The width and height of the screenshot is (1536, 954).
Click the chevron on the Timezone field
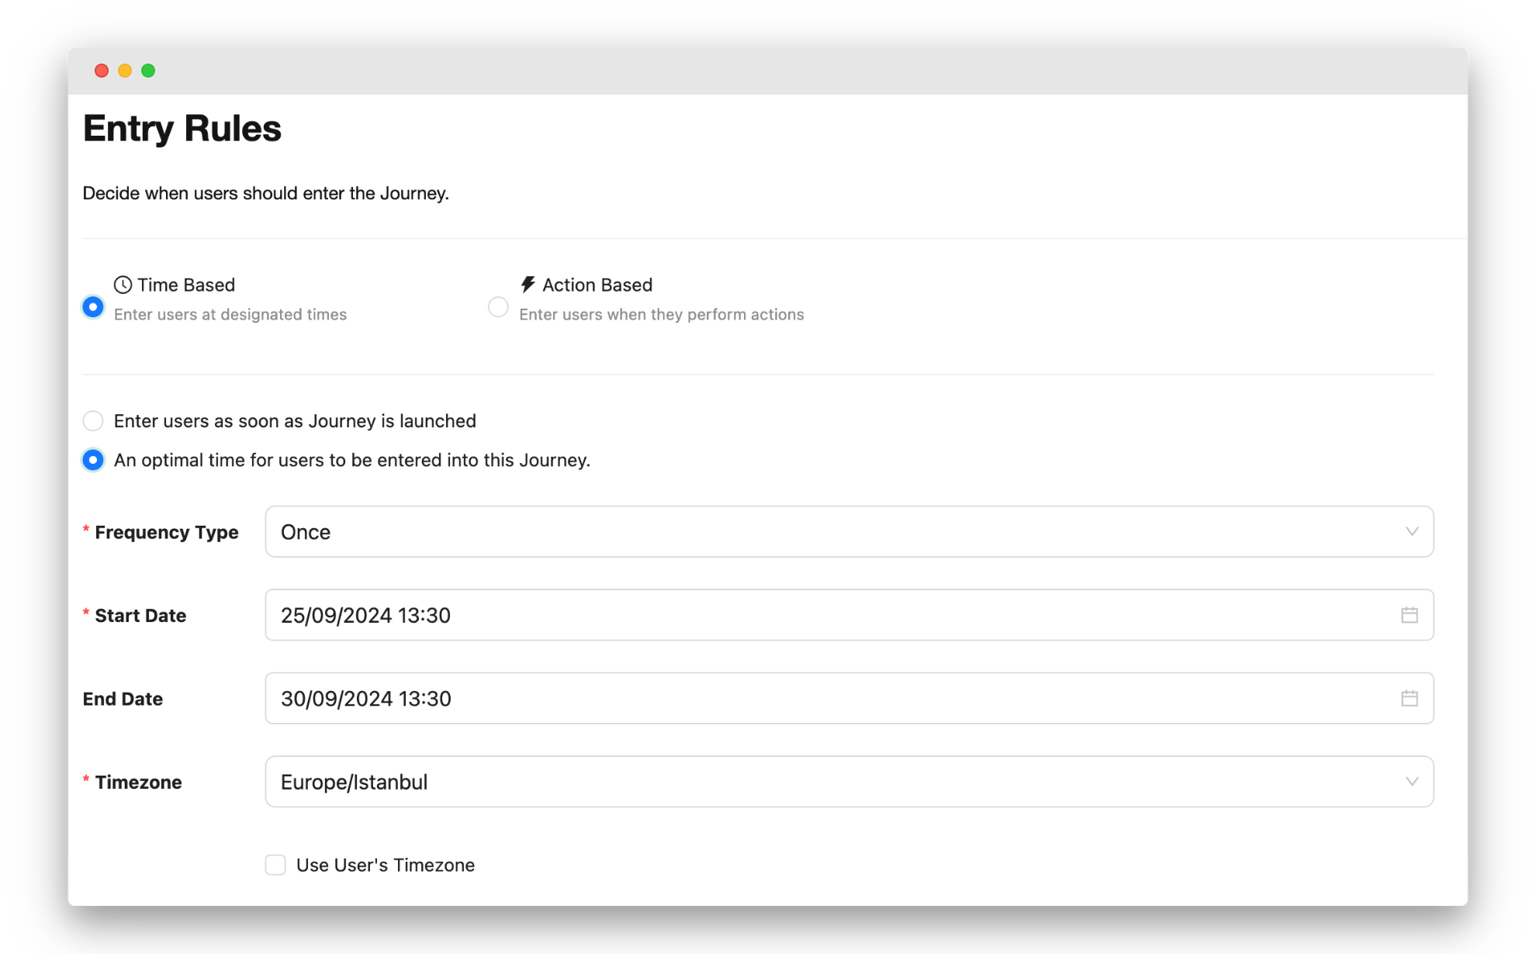click(1411, 781)
